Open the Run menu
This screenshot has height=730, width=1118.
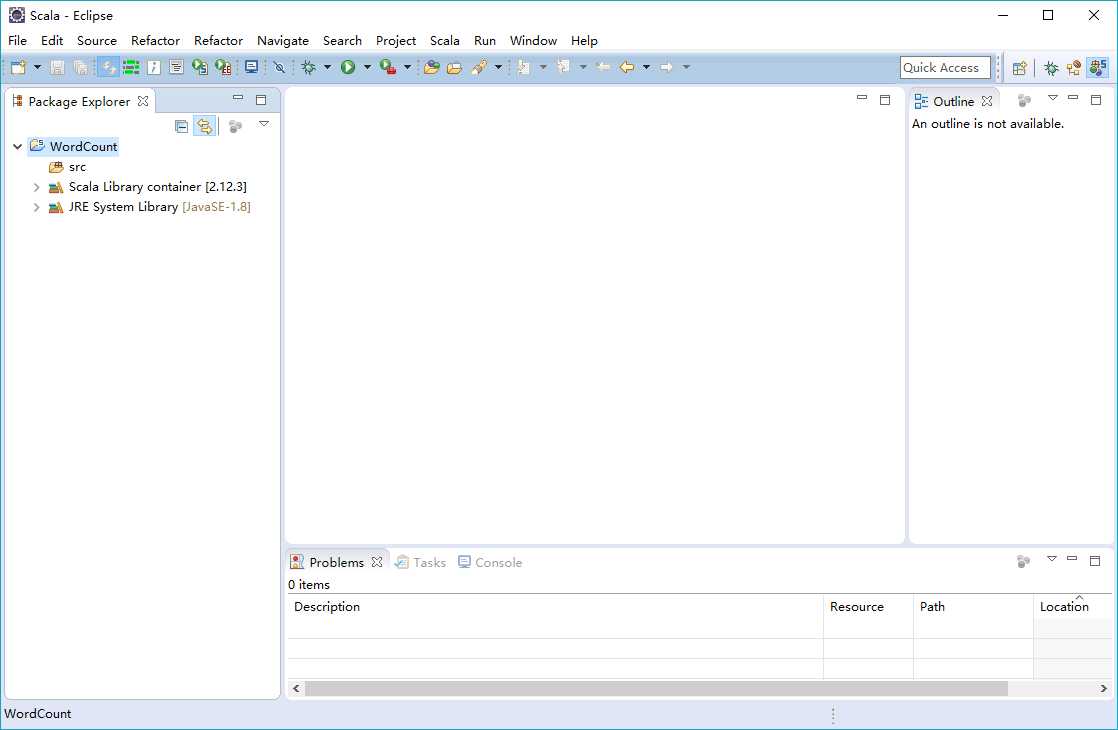tap(485, 41)
